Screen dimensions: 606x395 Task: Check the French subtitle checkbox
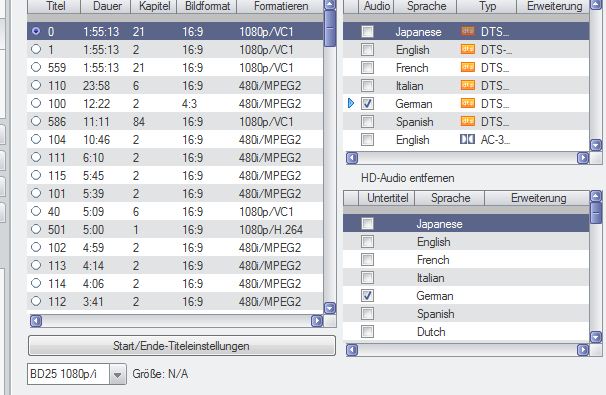point(367,259)
